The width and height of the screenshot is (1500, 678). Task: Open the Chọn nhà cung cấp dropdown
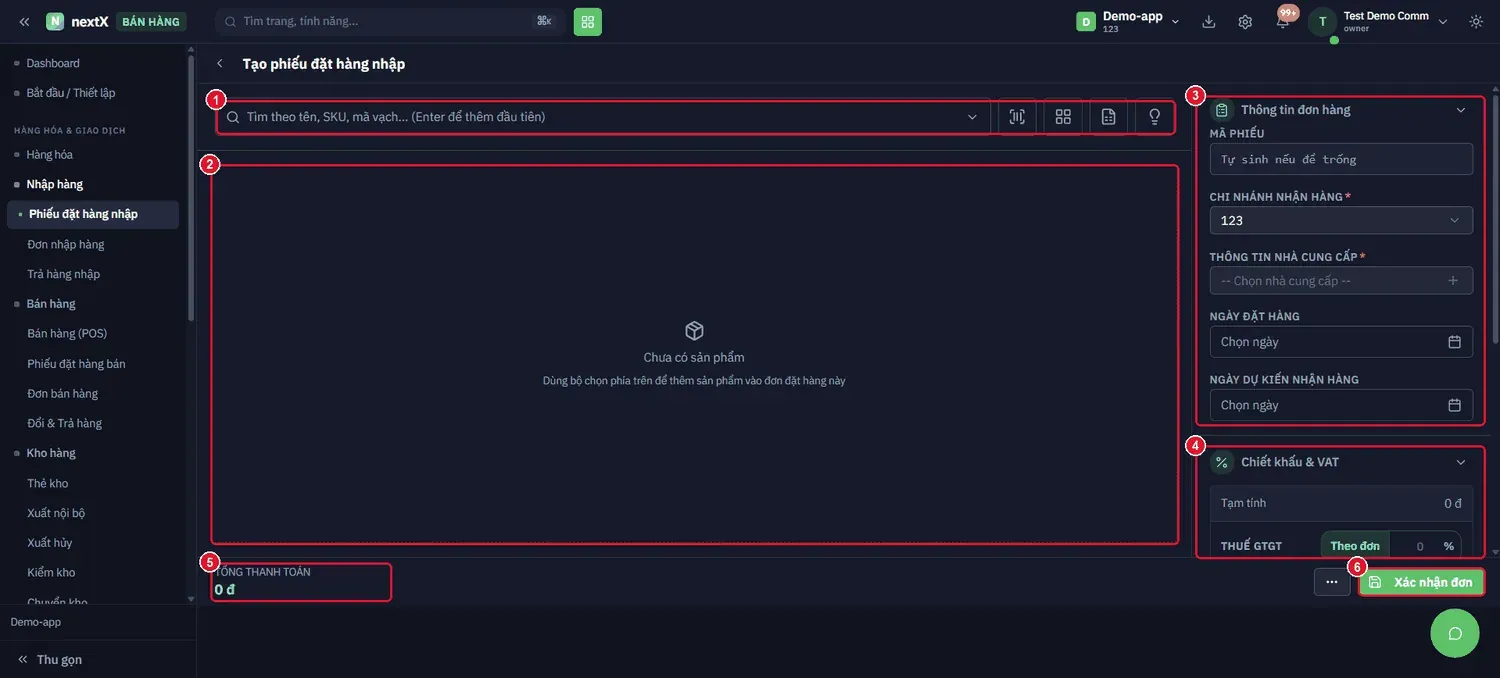coord(1341,281)
